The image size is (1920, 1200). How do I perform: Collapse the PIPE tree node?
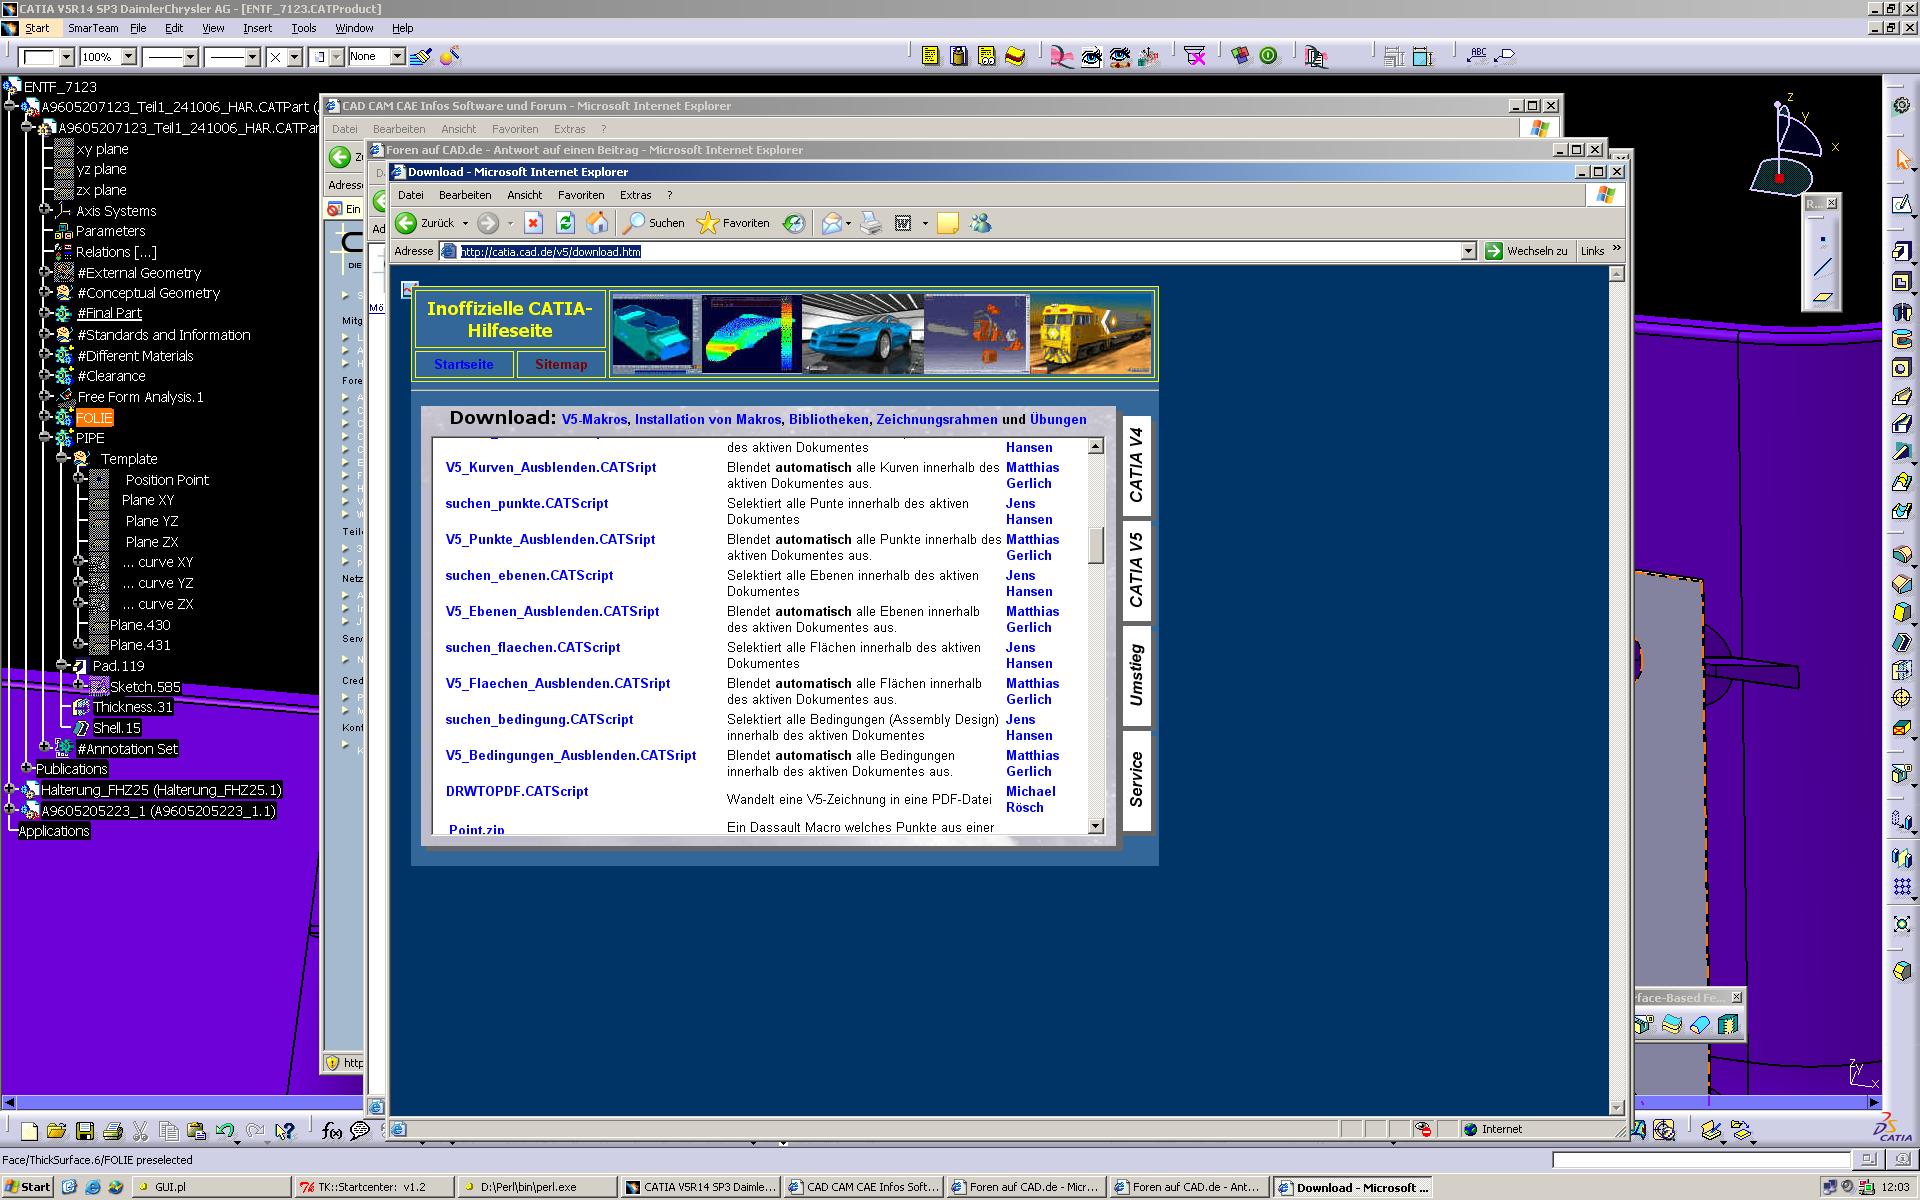pos(44,437)
